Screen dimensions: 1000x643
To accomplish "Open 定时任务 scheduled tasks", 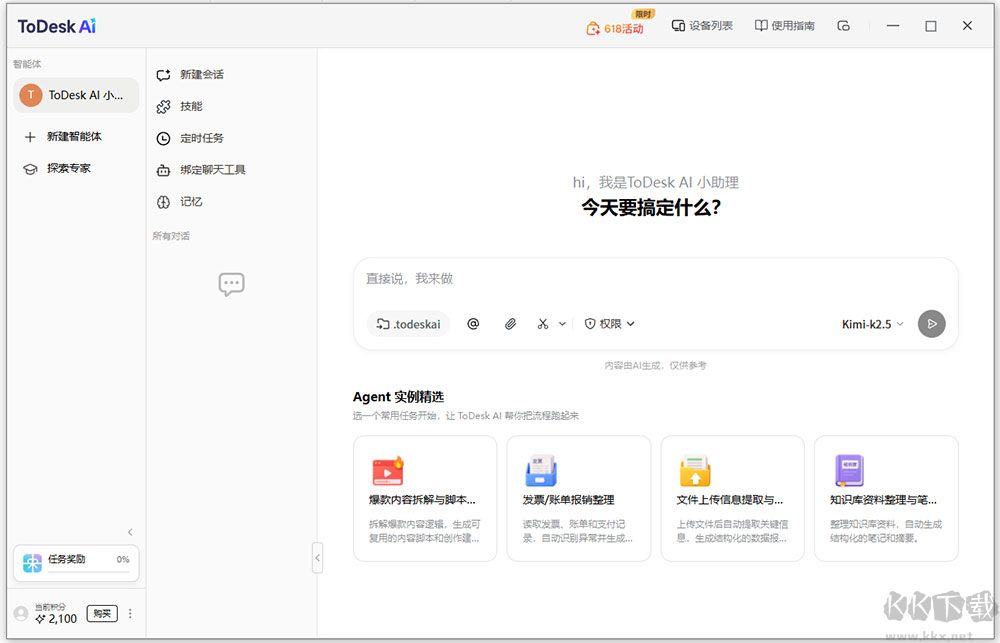I will 202,138.
